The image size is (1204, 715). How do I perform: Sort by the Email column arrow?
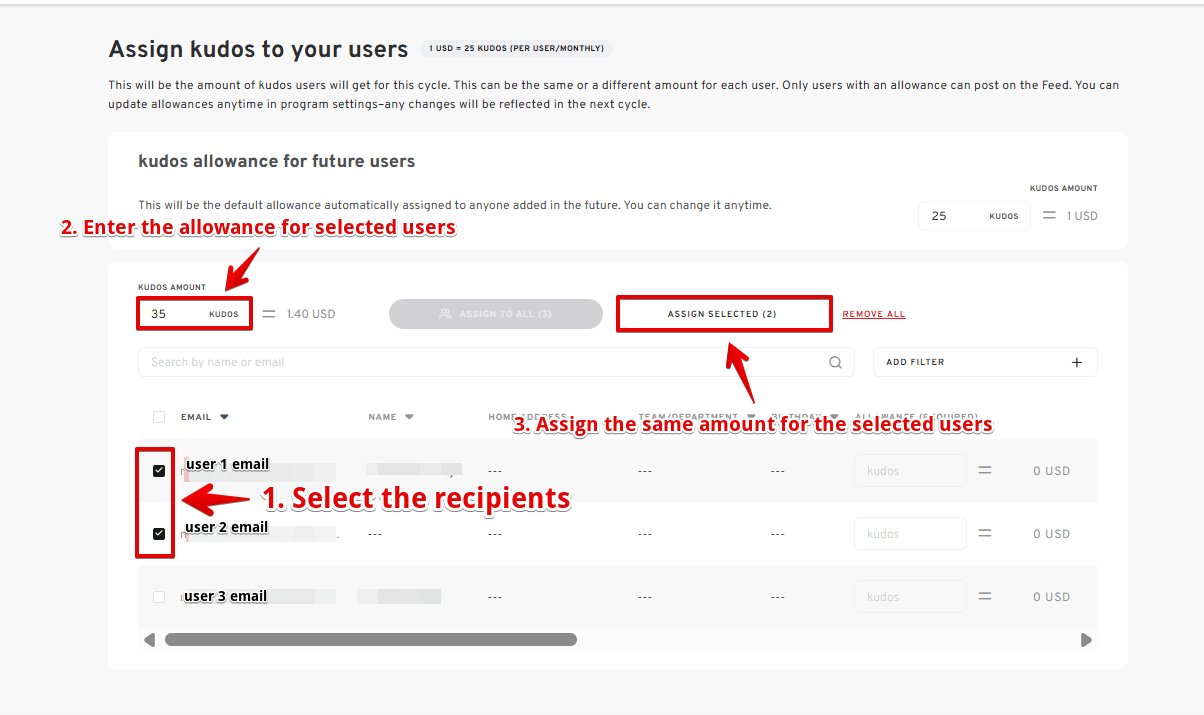coord(225,417)
